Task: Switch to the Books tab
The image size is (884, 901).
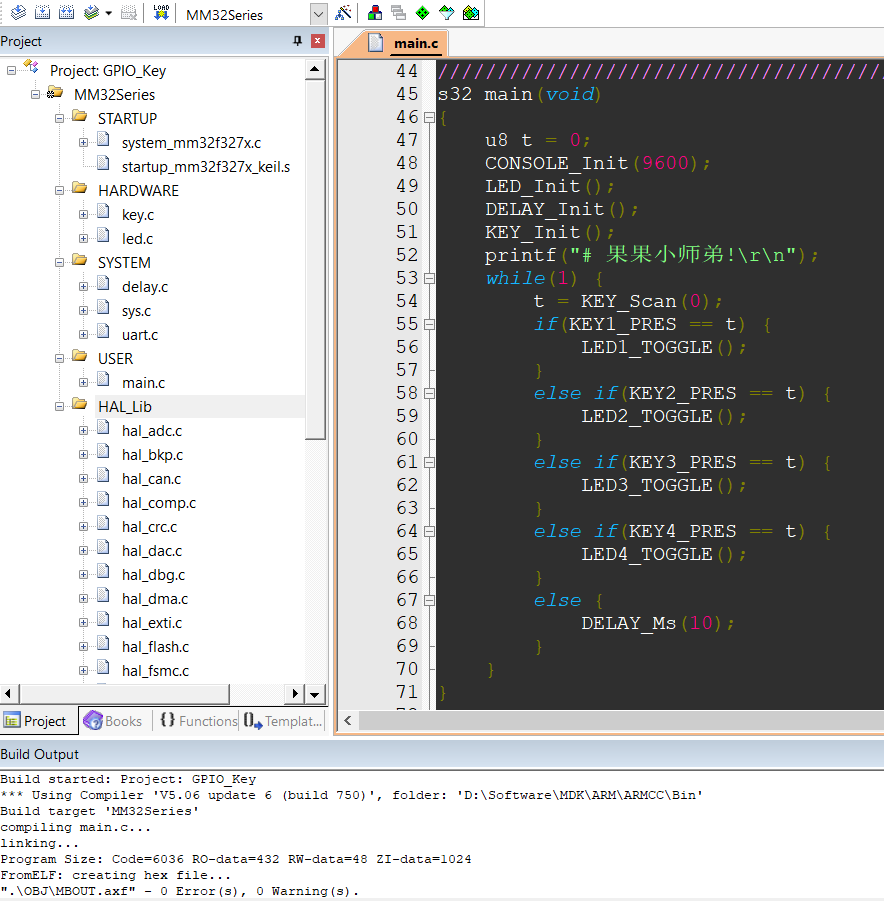Action: 113,721
